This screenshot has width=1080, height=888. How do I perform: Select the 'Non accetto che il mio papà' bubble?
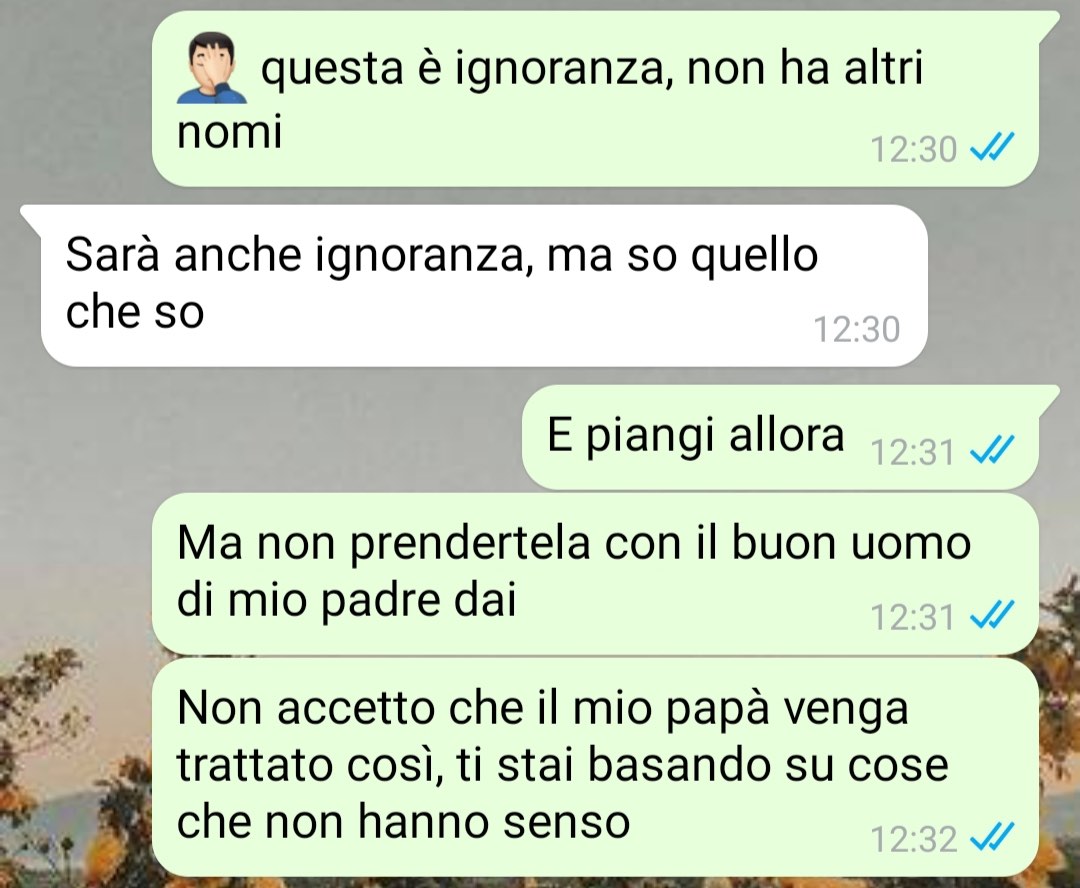pyautogui.click(x=595, y=767)
